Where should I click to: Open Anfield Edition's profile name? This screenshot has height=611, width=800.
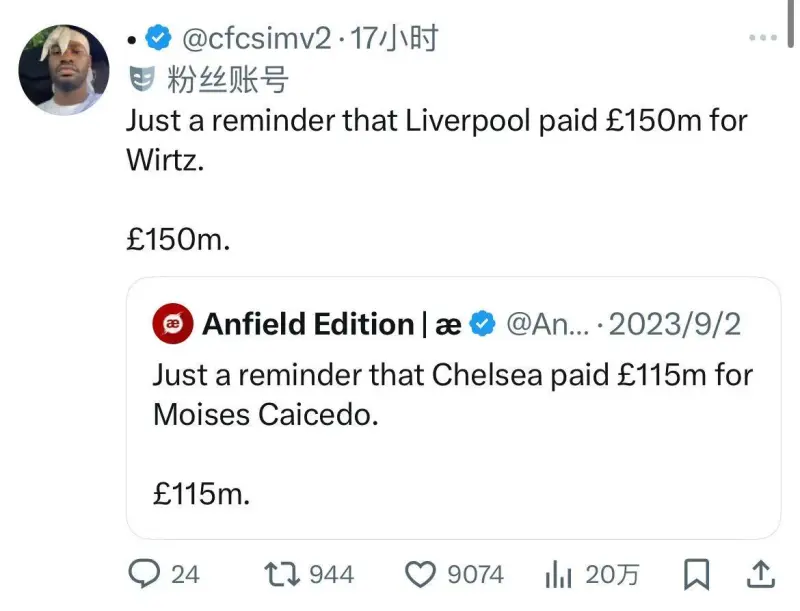pos(308,324)
